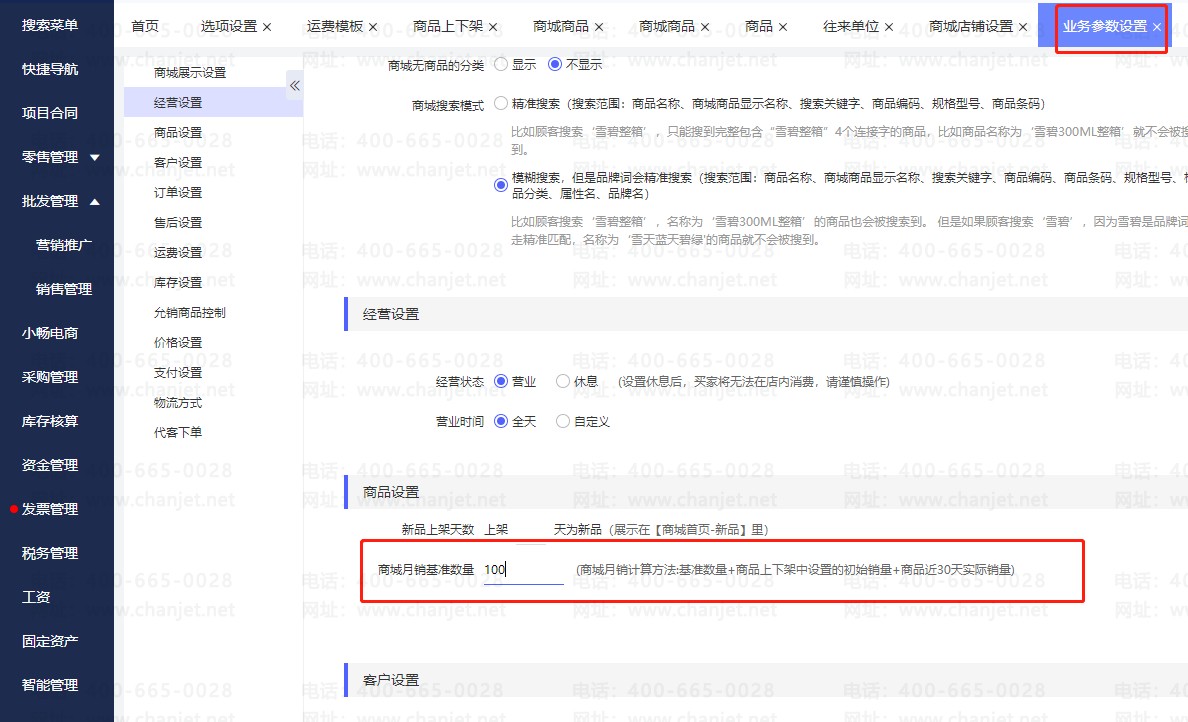
Task: Go to 售后设置 section
Action: 178,223
